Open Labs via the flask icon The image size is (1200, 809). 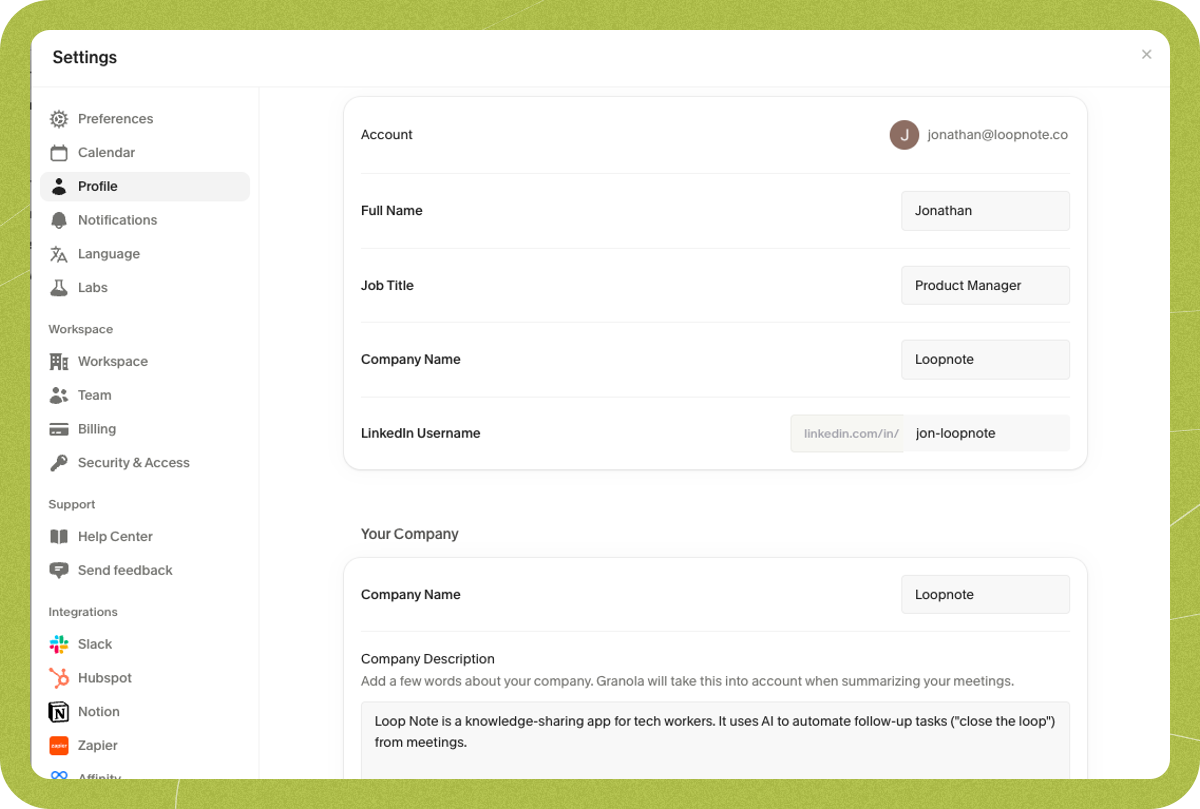click(59, 288)
